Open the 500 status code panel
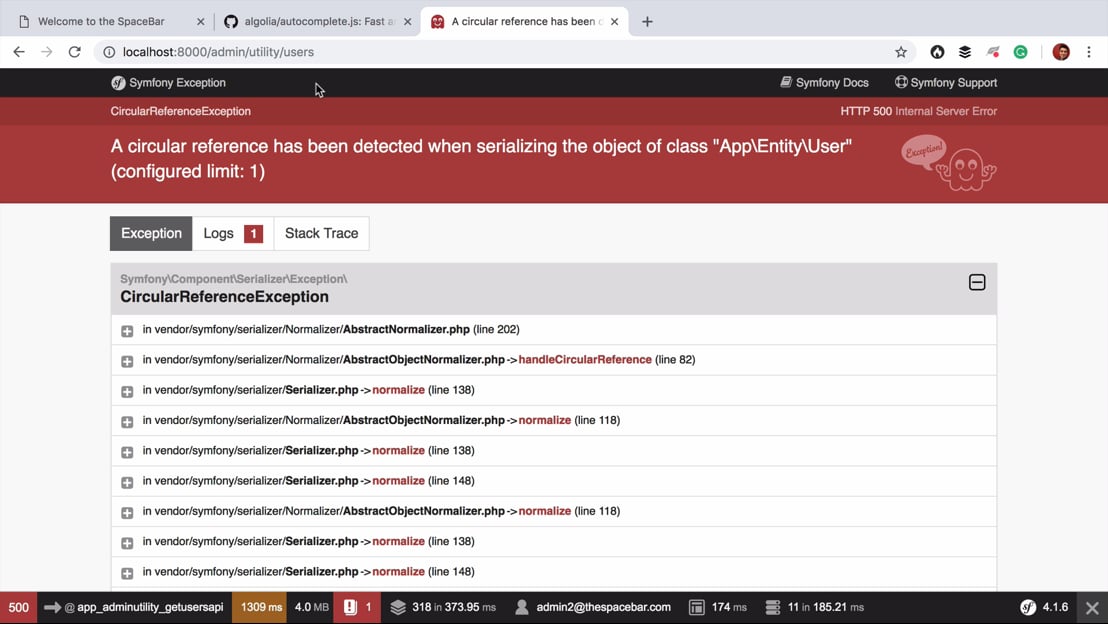 tap(18, 607)
